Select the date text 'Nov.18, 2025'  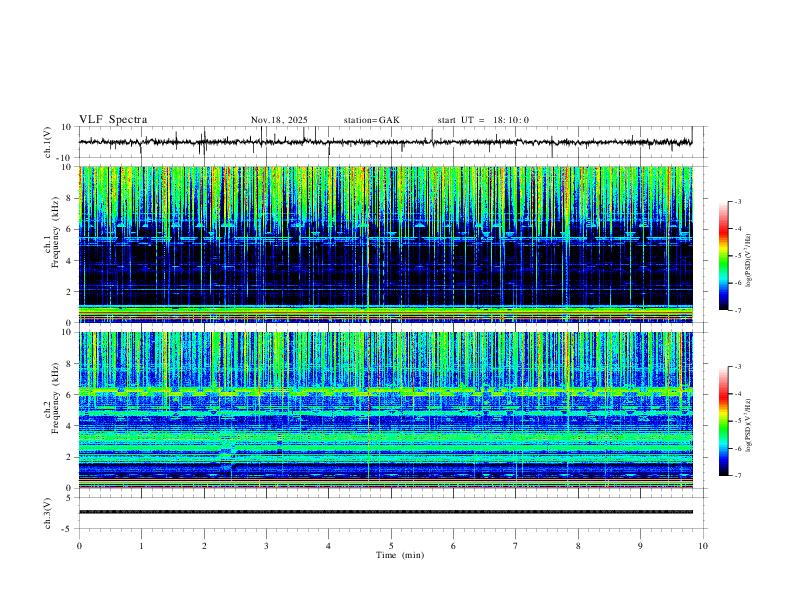279,120
